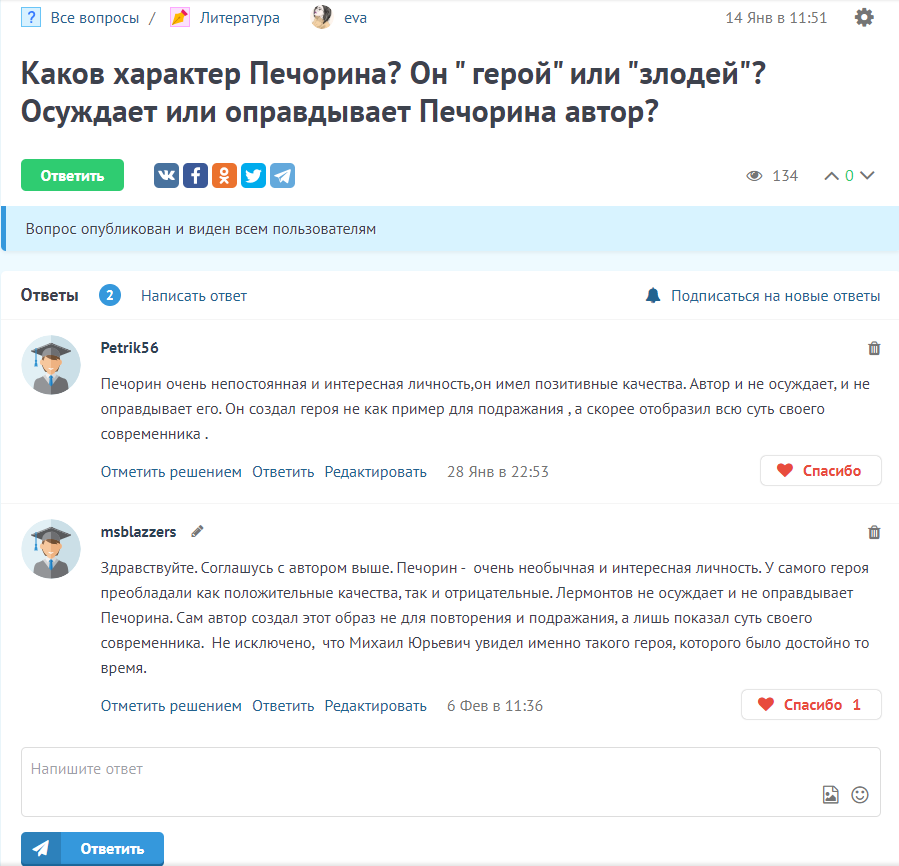Open emoji picker in answer box
The height and width of the screenshot is (866, 899).
859,794
